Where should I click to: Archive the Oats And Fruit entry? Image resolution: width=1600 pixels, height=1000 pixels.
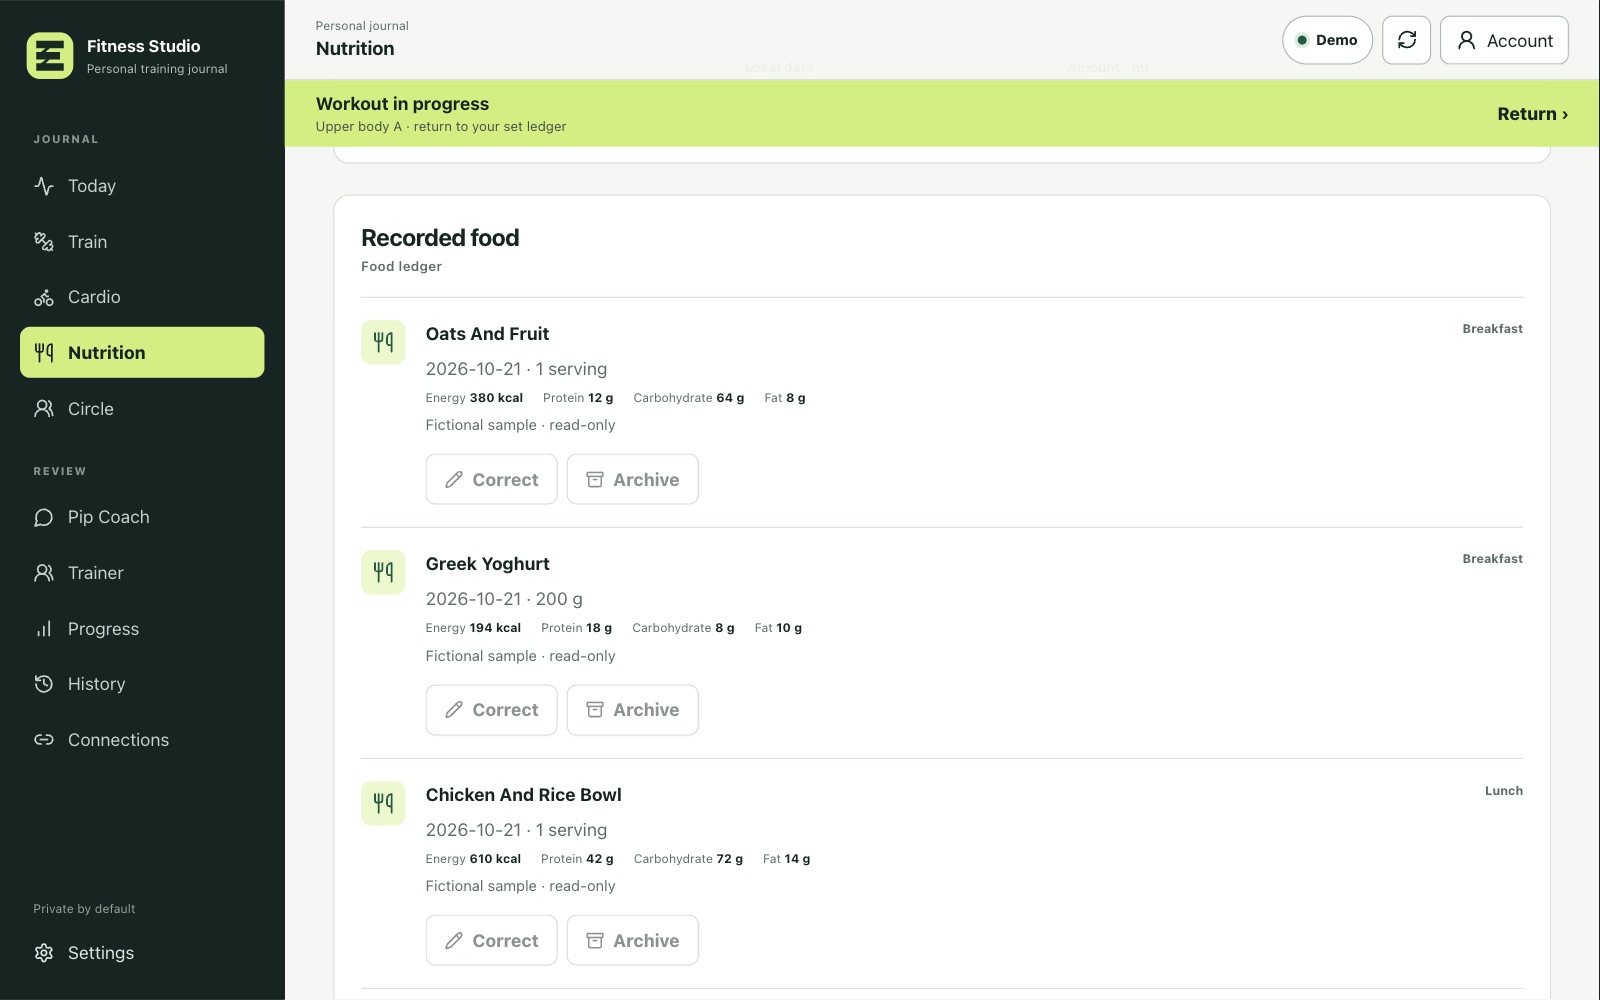(x=632, y=480)
